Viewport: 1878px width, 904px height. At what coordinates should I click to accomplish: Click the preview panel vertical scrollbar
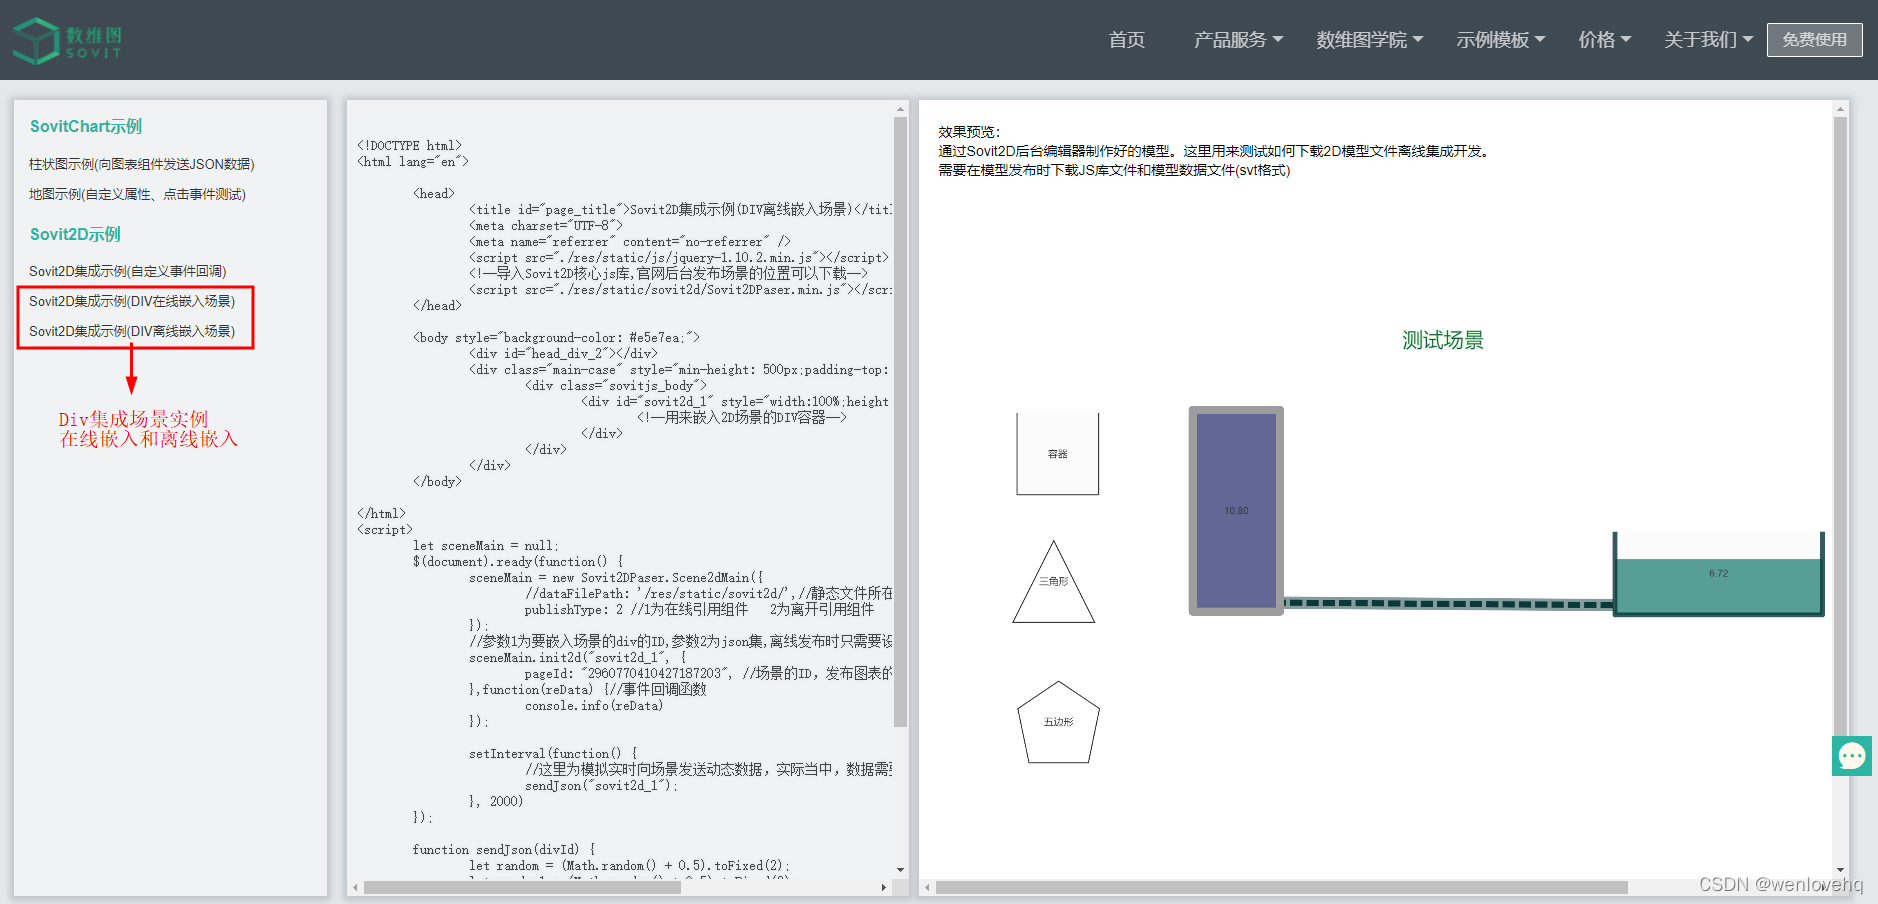1840,430
